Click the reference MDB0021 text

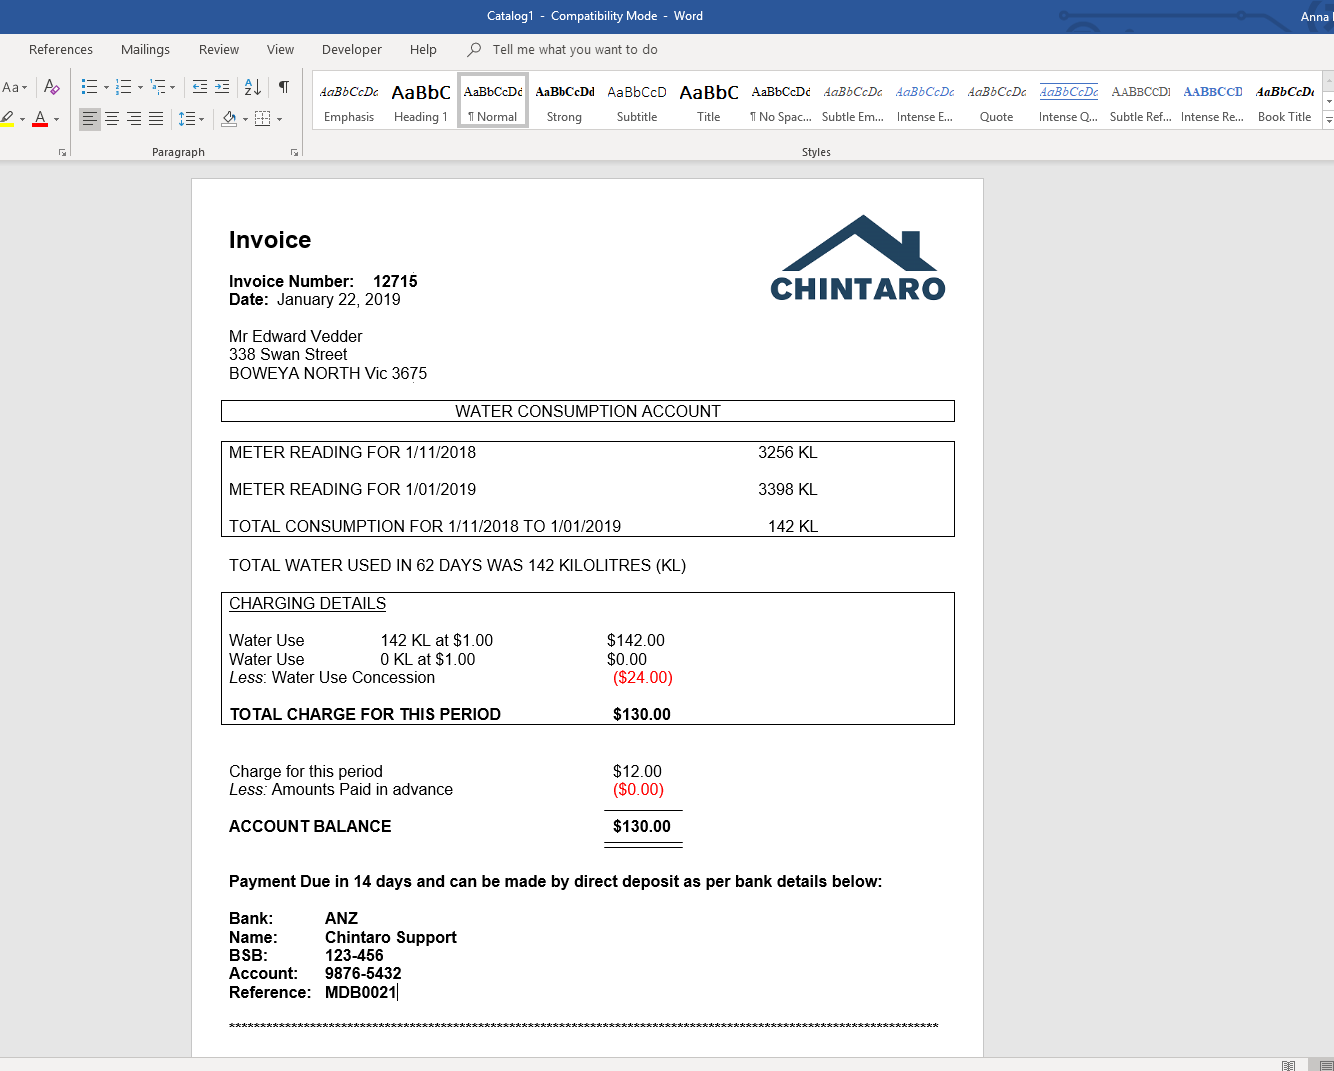coord(361,992)
